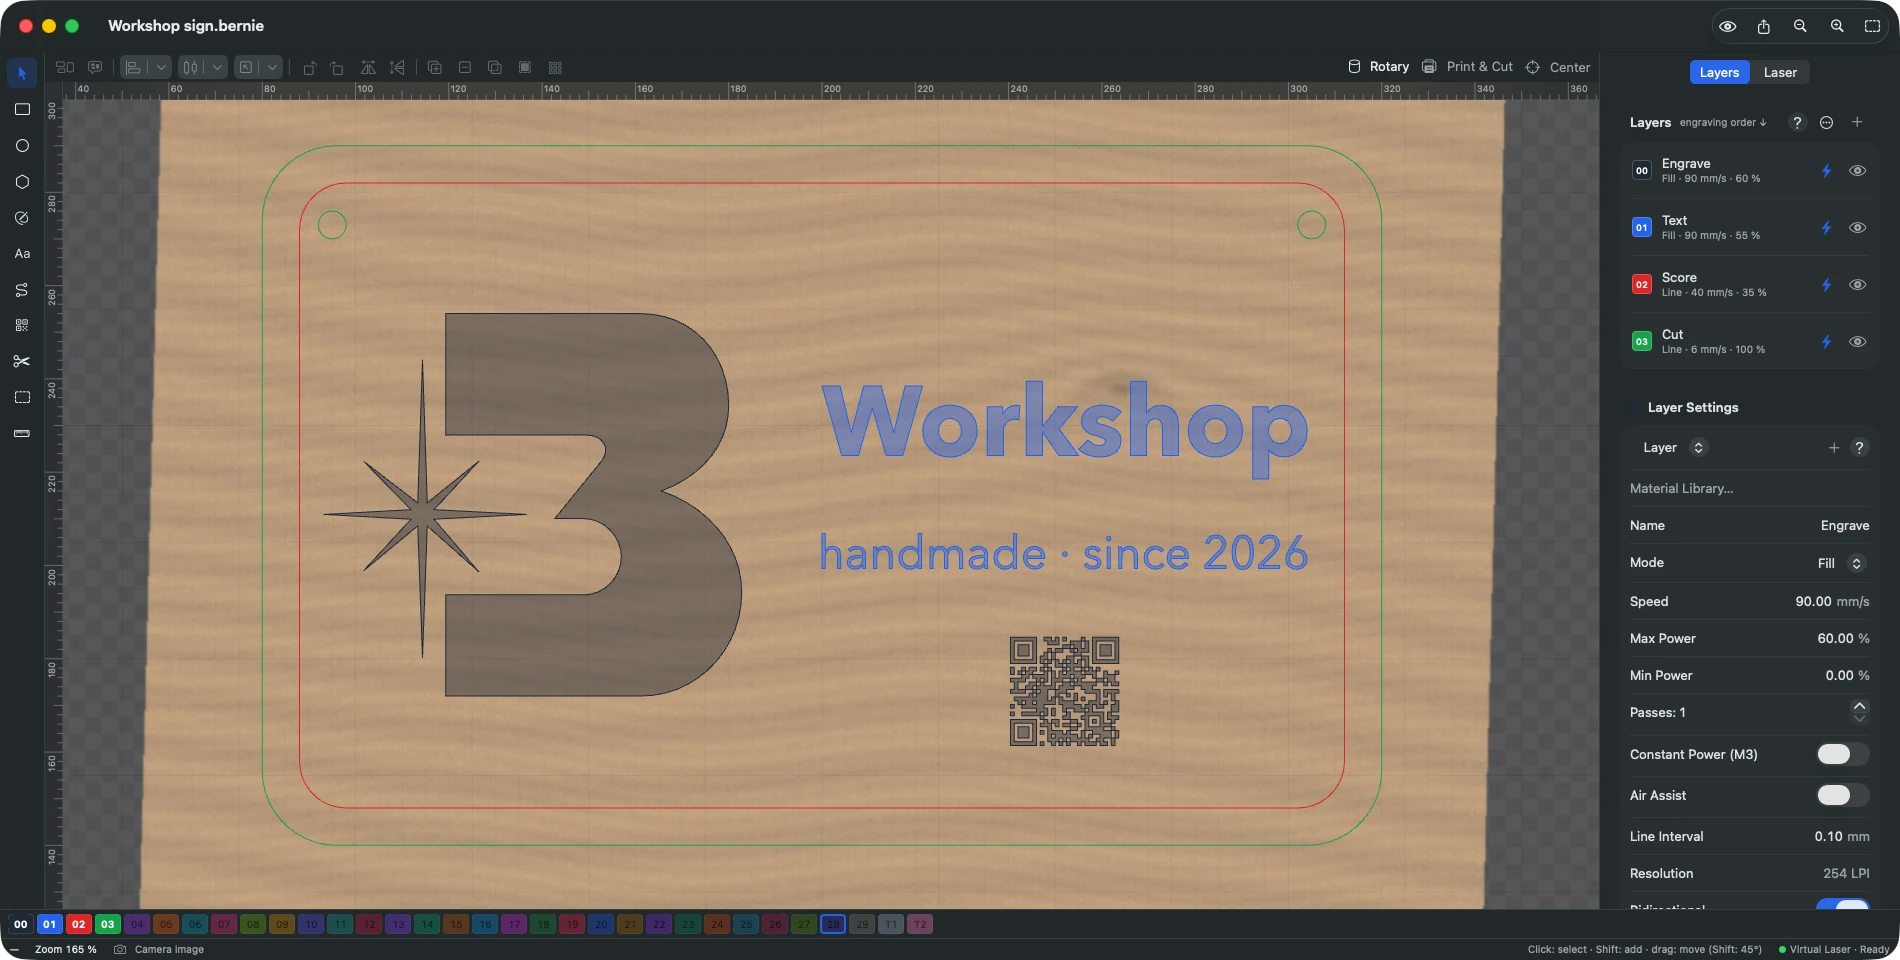Click the zoom out magnifier icon
The height and width of the screenshot is (960, 1900).
coord(1800,26)
